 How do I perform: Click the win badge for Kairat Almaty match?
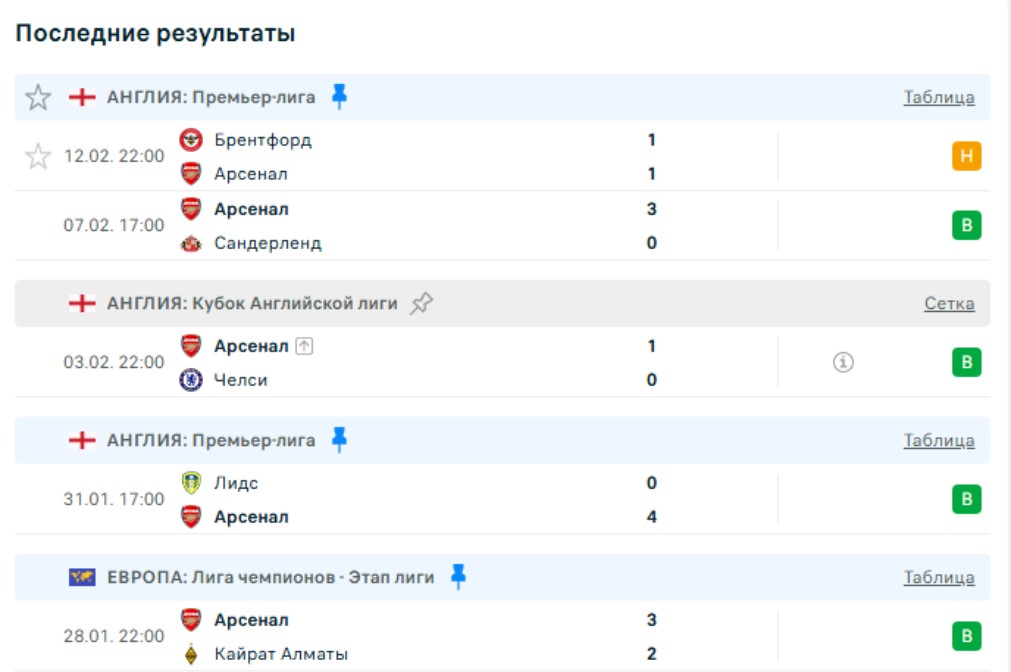point(966,636)
